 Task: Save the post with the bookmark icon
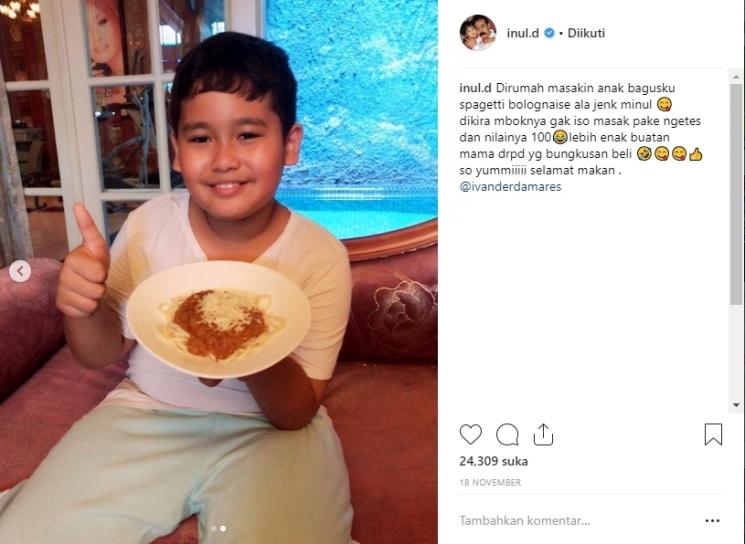point(713,434)
